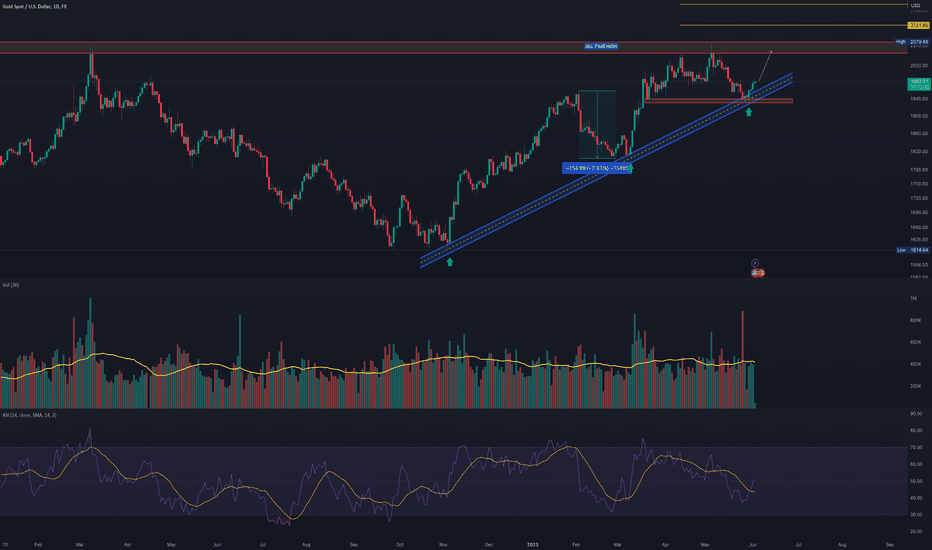Open the USD currency selector on price axis
The height and width of the screenshot is (550, 932).
[915, 5]
